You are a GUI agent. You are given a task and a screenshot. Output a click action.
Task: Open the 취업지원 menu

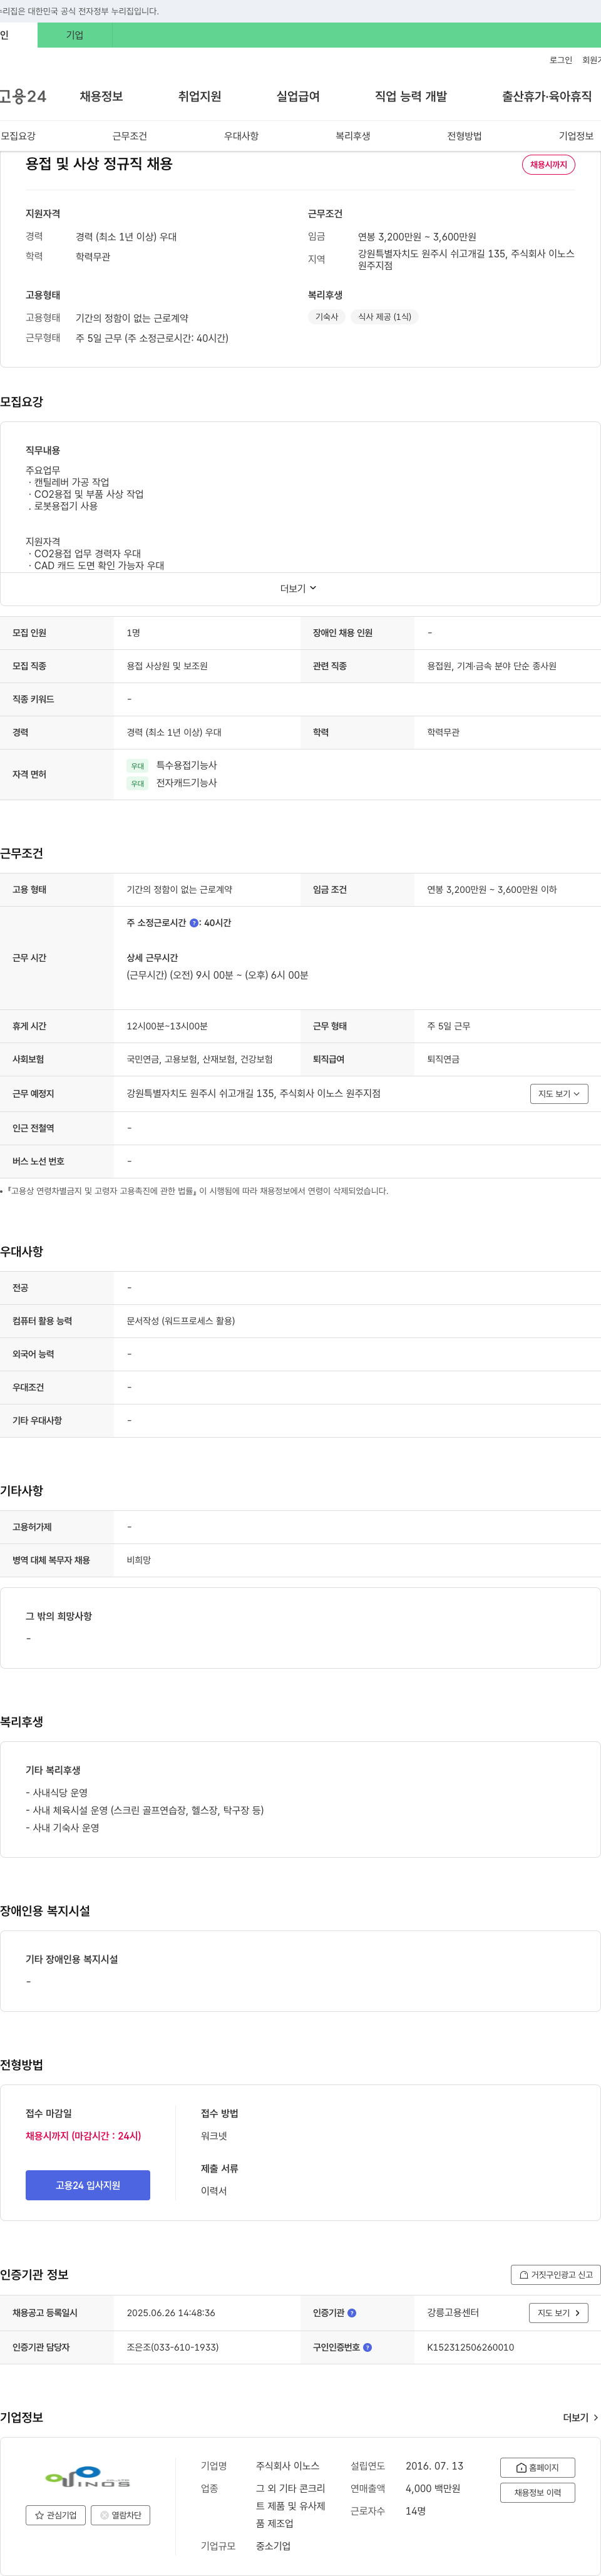click(199, 96)
